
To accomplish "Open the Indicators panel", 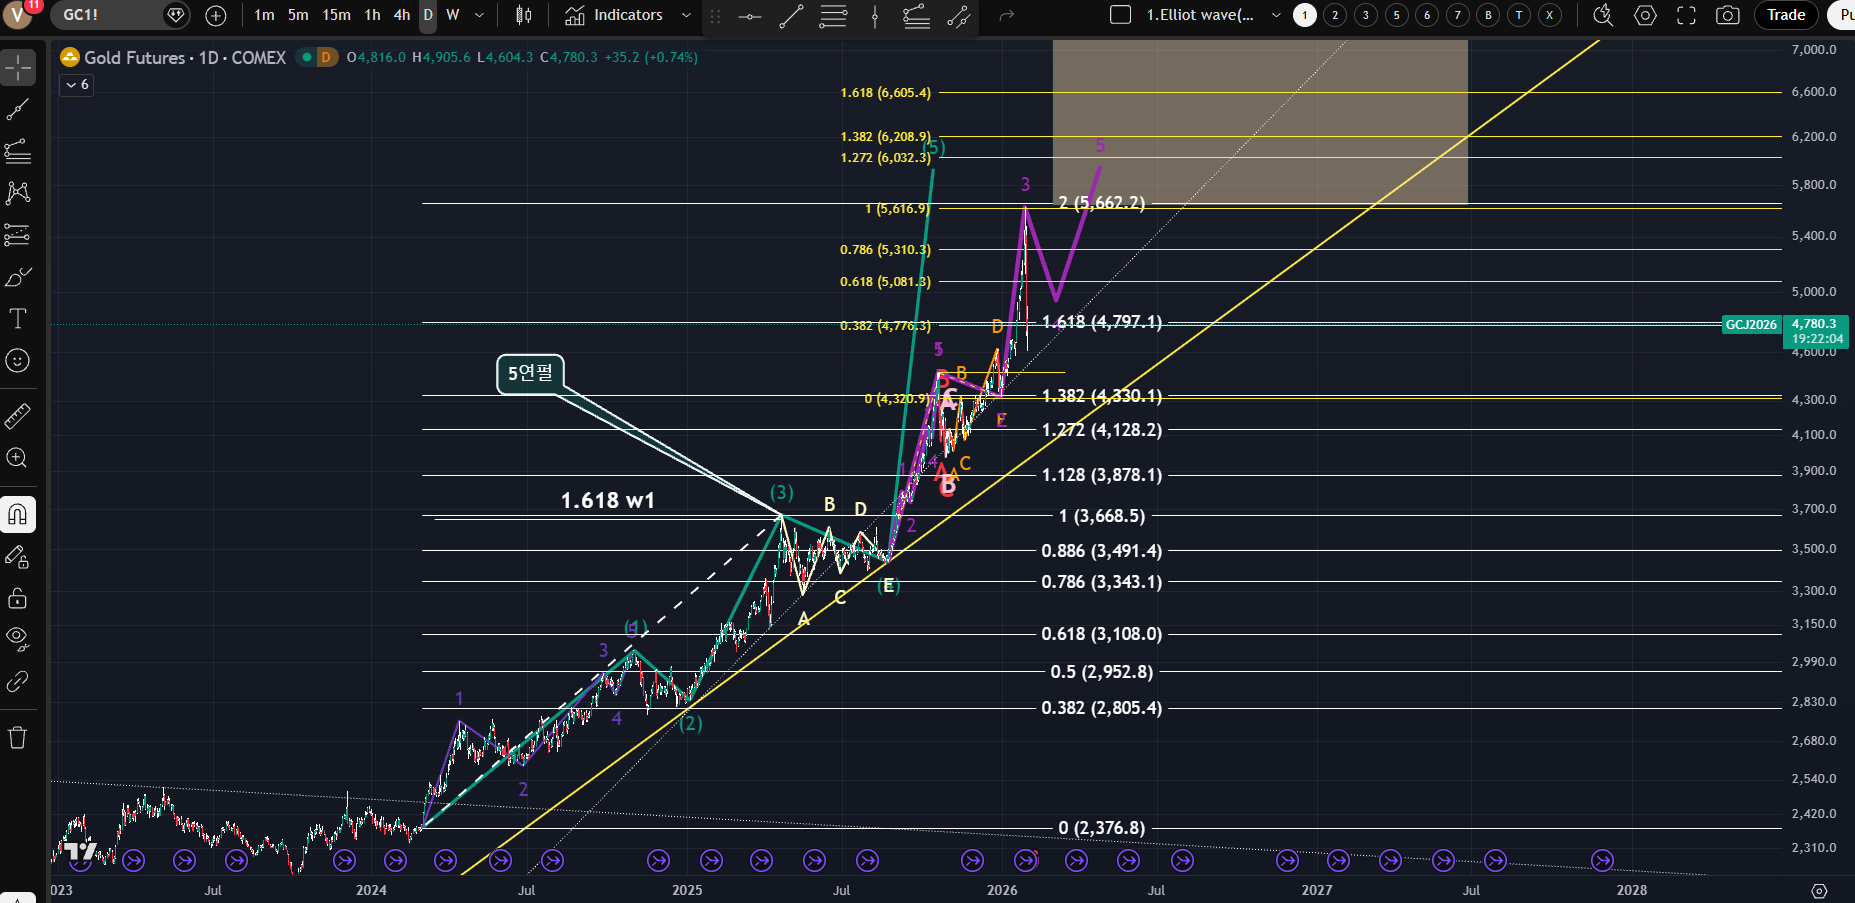I will click(x=614, y=15).
